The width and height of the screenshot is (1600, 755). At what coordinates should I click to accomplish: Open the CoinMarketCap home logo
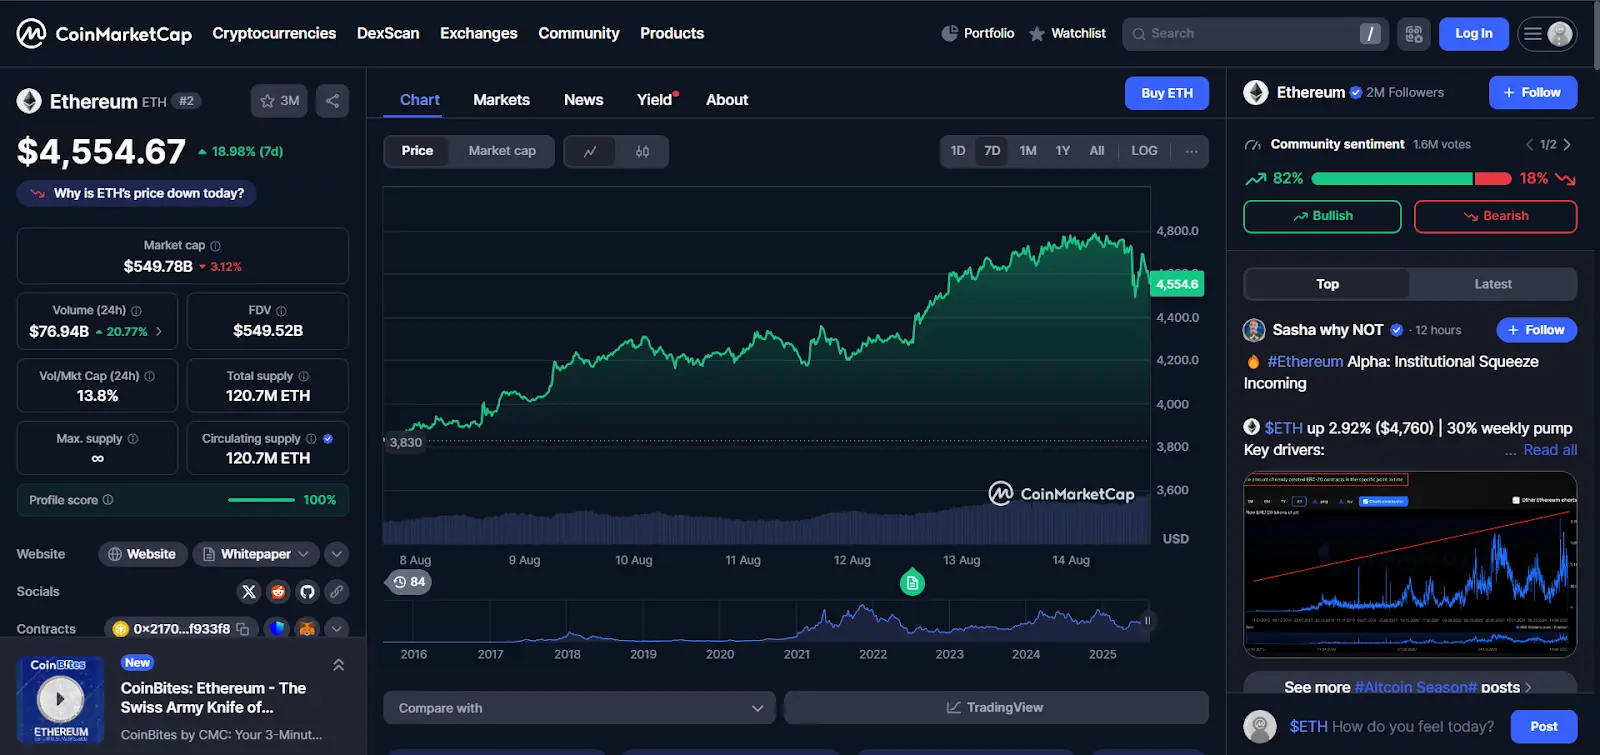point(104,34)
